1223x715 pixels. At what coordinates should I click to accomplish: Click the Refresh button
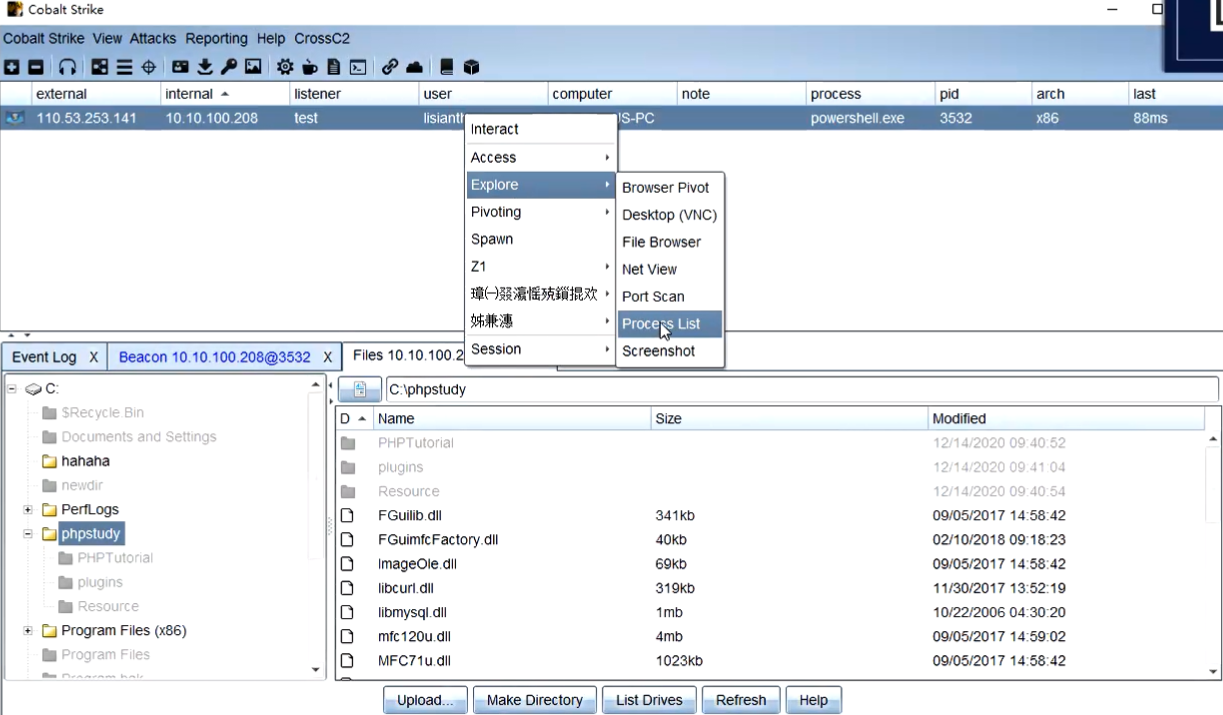741,700
